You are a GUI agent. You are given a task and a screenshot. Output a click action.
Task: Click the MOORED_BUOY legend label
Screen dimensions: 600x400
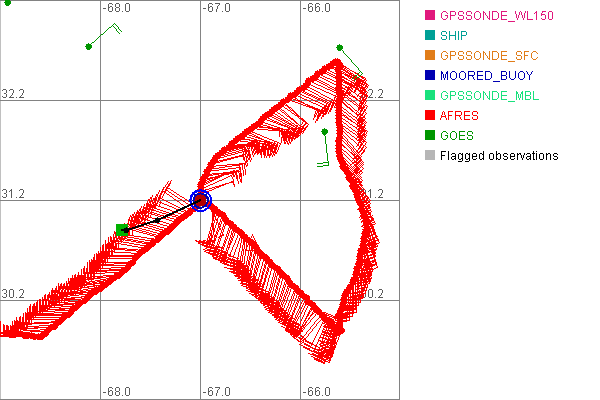[486, 76]
